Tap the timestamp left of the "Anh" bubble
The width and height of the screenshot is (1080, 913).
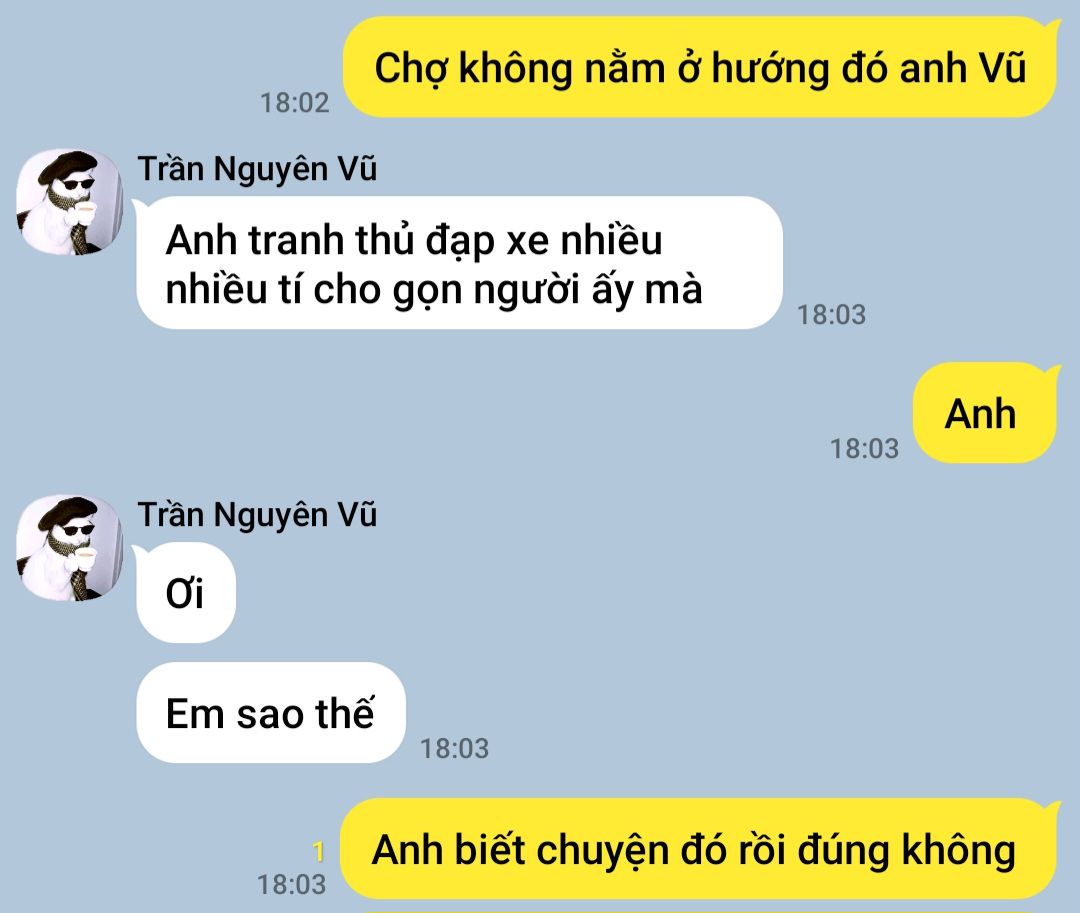(864, 448)
